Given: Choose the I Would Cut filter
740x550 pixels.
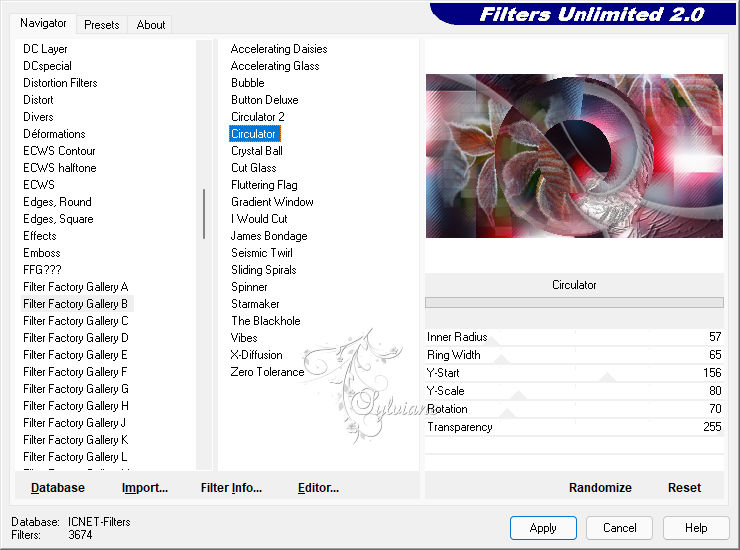Looking at the screenshot, I should 259,219.
